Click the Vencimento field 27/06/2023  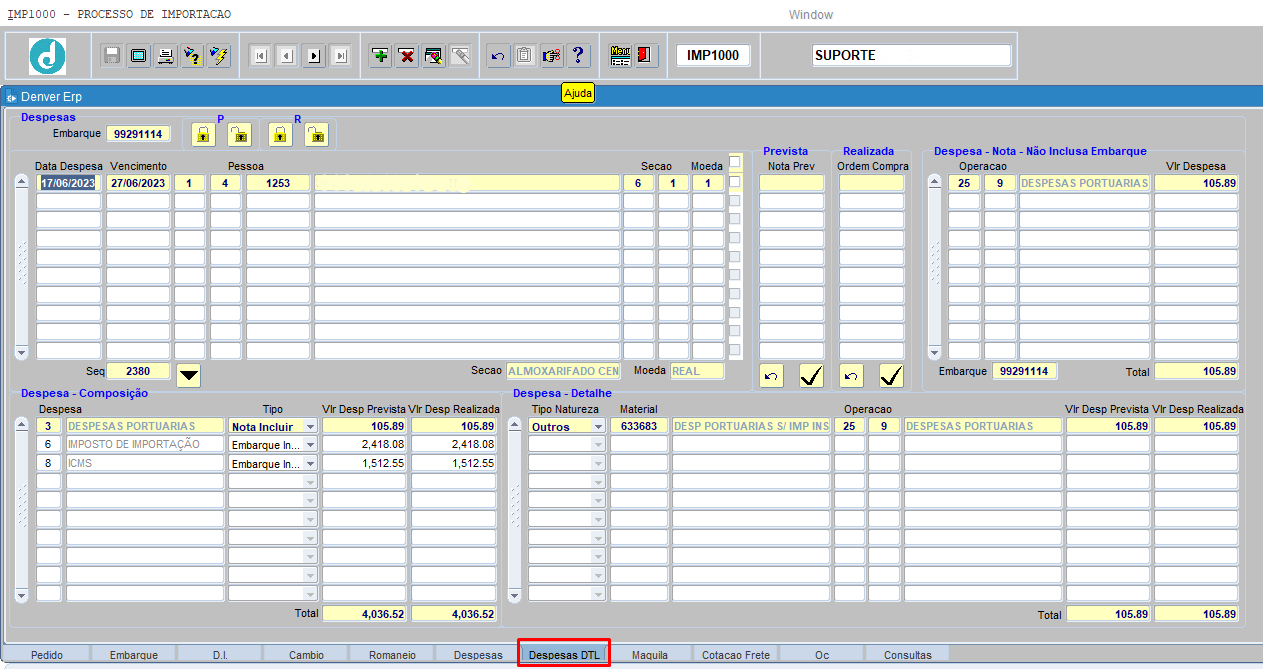(138, 183)
